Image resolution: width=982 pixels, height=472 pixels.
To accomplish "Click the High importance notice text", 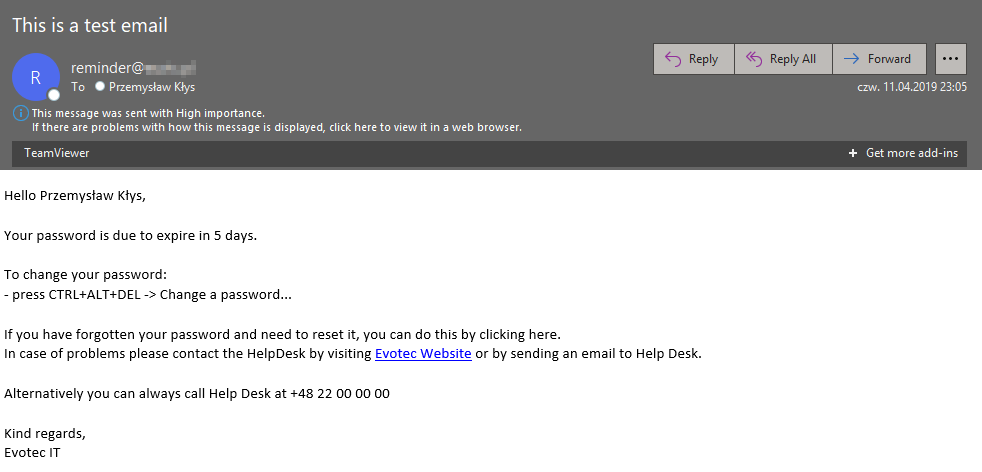I will coord(148,113).
